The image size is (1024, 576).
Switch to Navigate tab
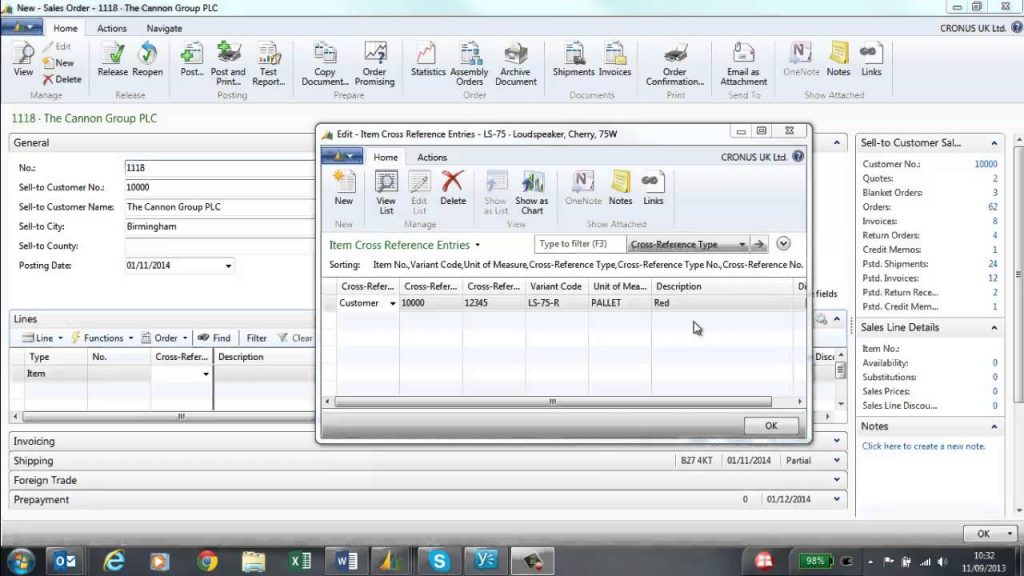[x=164, y=28]
